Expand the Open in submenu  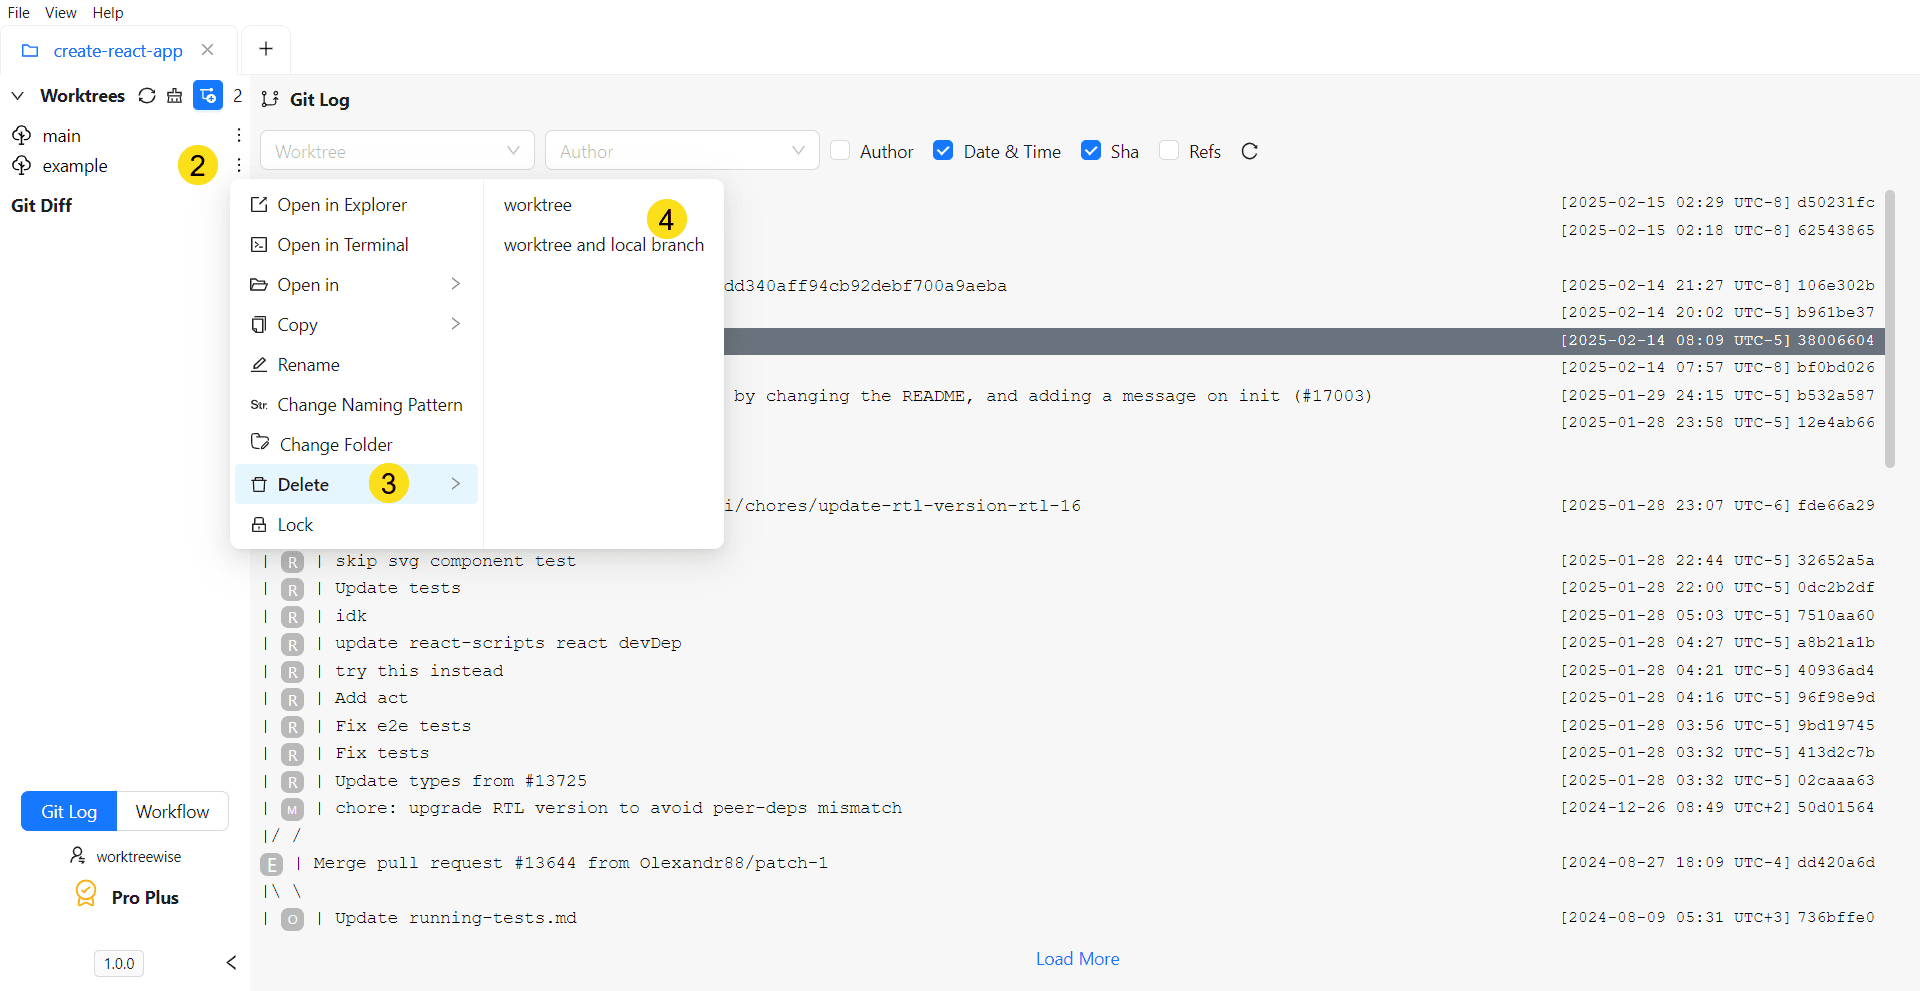[x=356, y=285]
